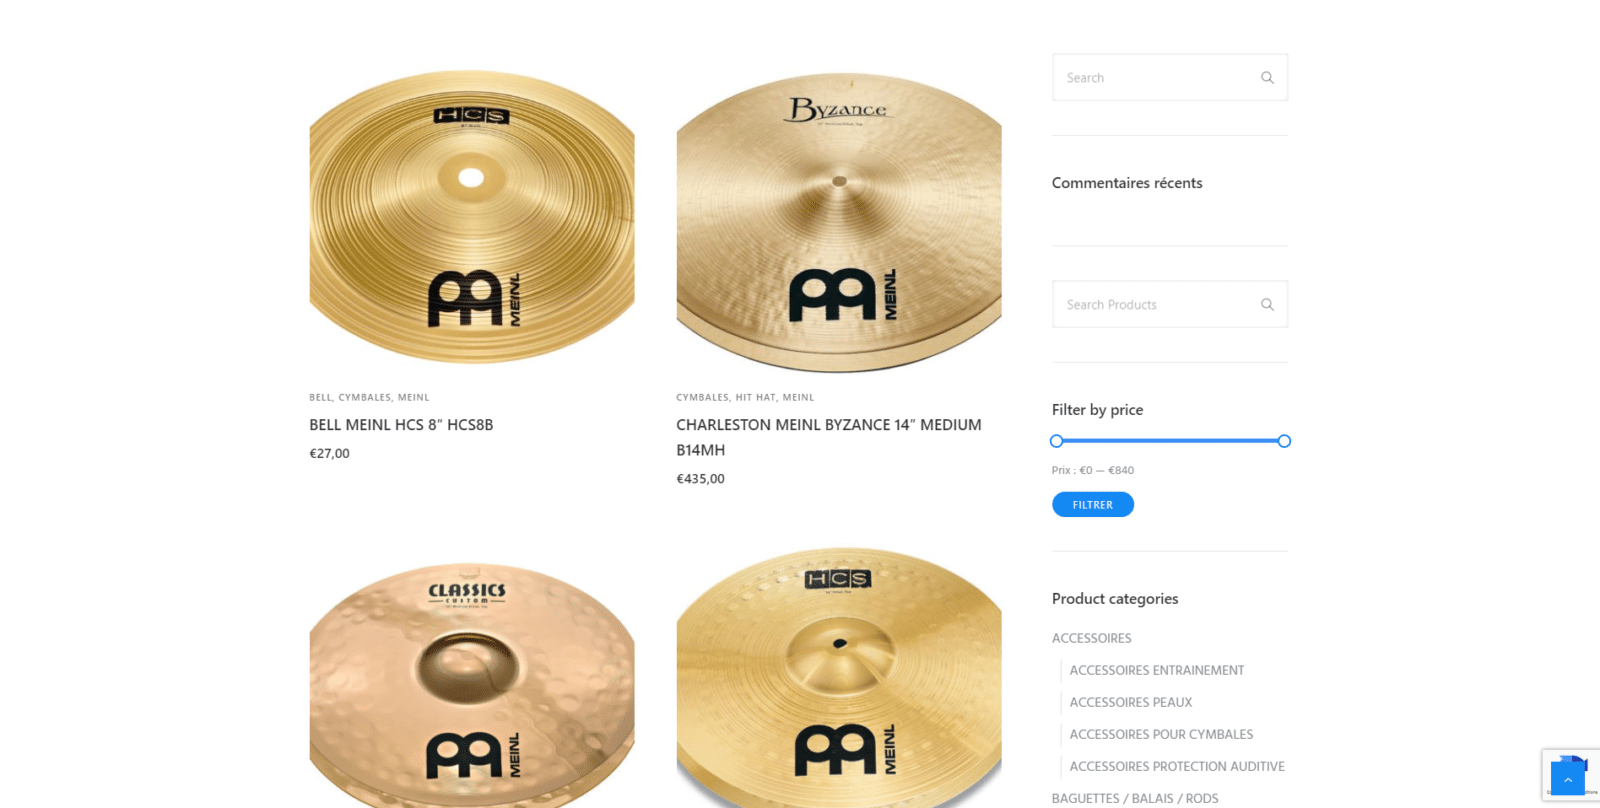Click the Search Products magnifier icon

click(x=1267, y=305)
